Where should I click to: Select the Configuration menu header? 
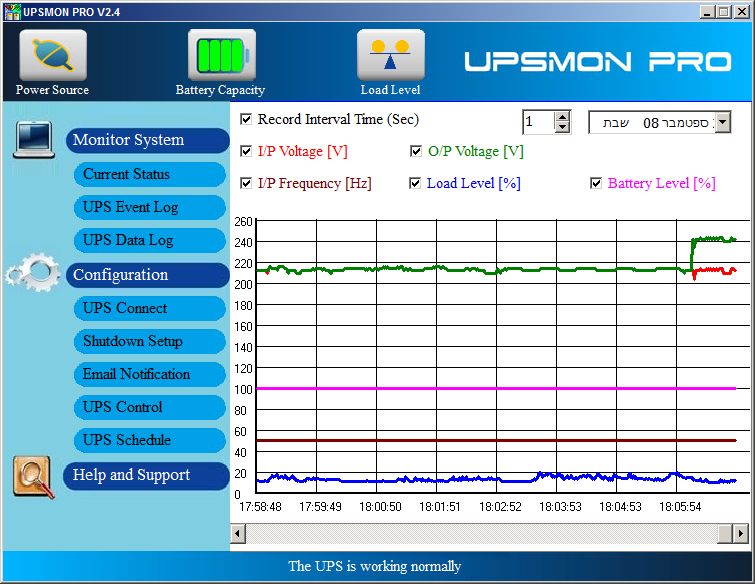(x=147, y=275)
